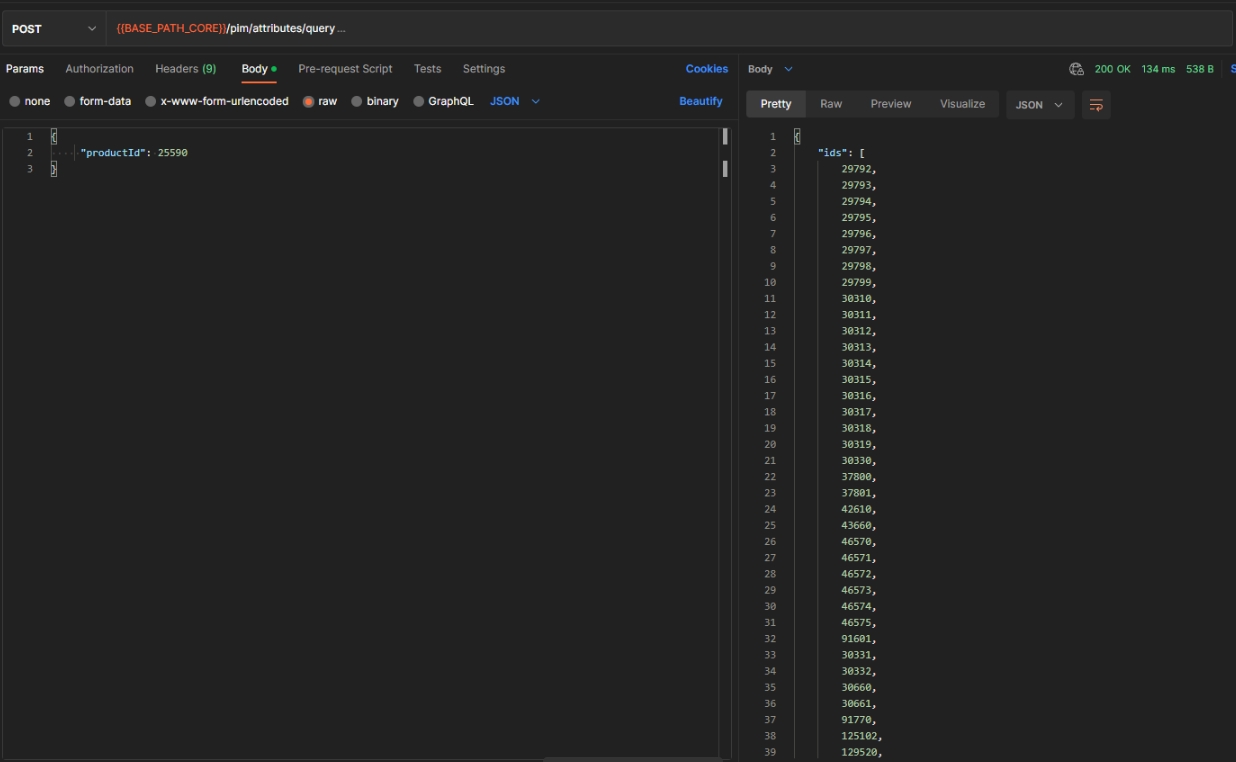Screen dimensions: 1236x762
Task: Expand the request body JSON type dropdown
Action: [x=515, y=101]
